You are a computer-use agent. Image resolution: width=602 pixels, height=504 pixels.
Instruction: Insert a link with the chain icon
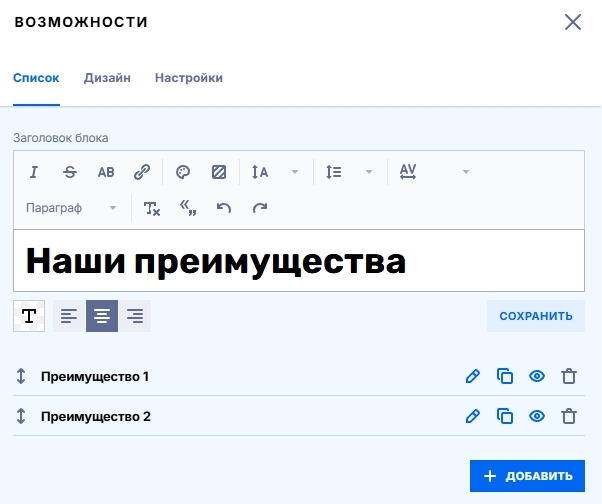coord(142,172)
